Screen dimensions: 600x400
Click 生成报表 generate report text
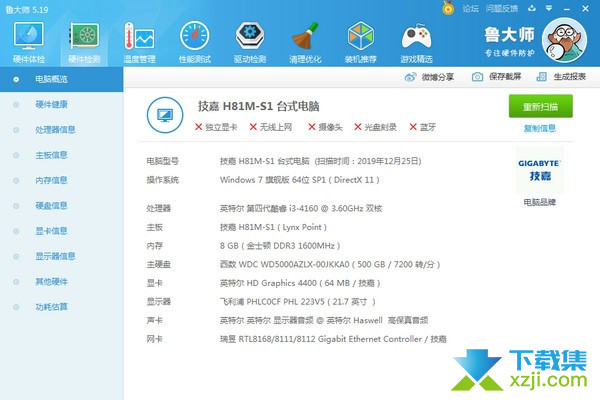click(x=569, y=77)
